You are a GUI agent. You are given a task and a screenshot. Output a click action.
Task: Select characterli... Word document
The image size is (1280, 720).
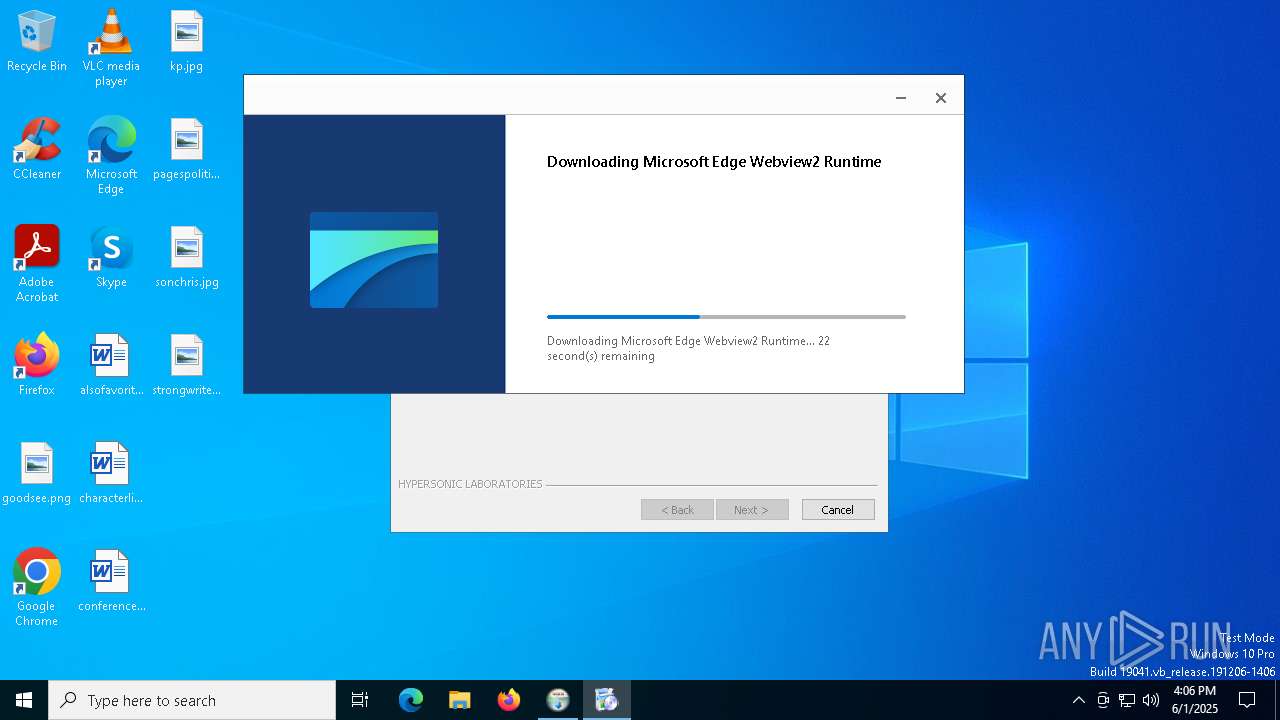[111, 474]
